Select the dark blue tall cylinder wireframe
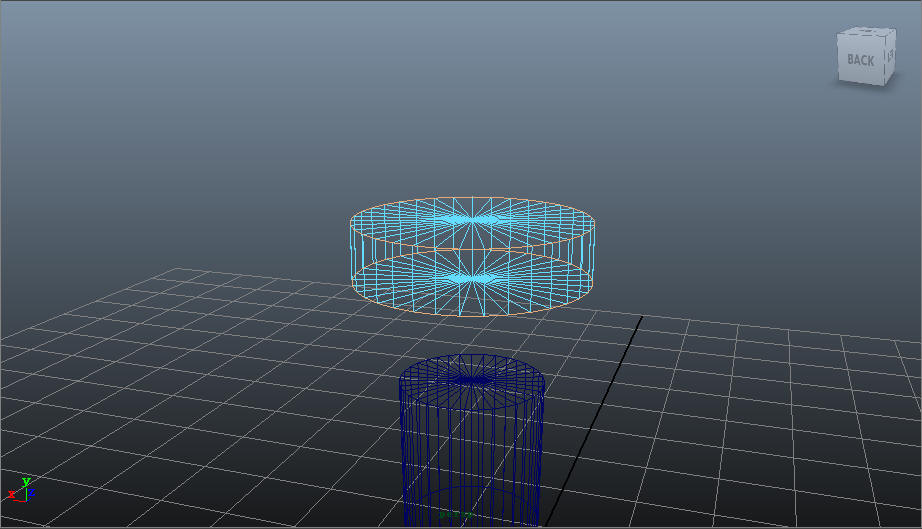 click(x=472, y=441)
